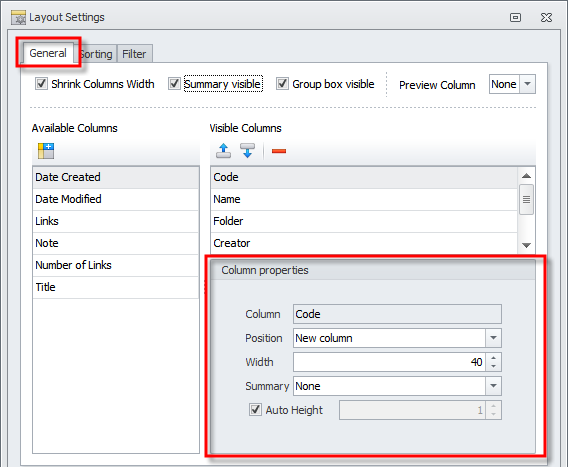The height and width of the screenshot is (467, 568).
Task: Open the Preview Column dropdown
Action: [x=527, y=84]
